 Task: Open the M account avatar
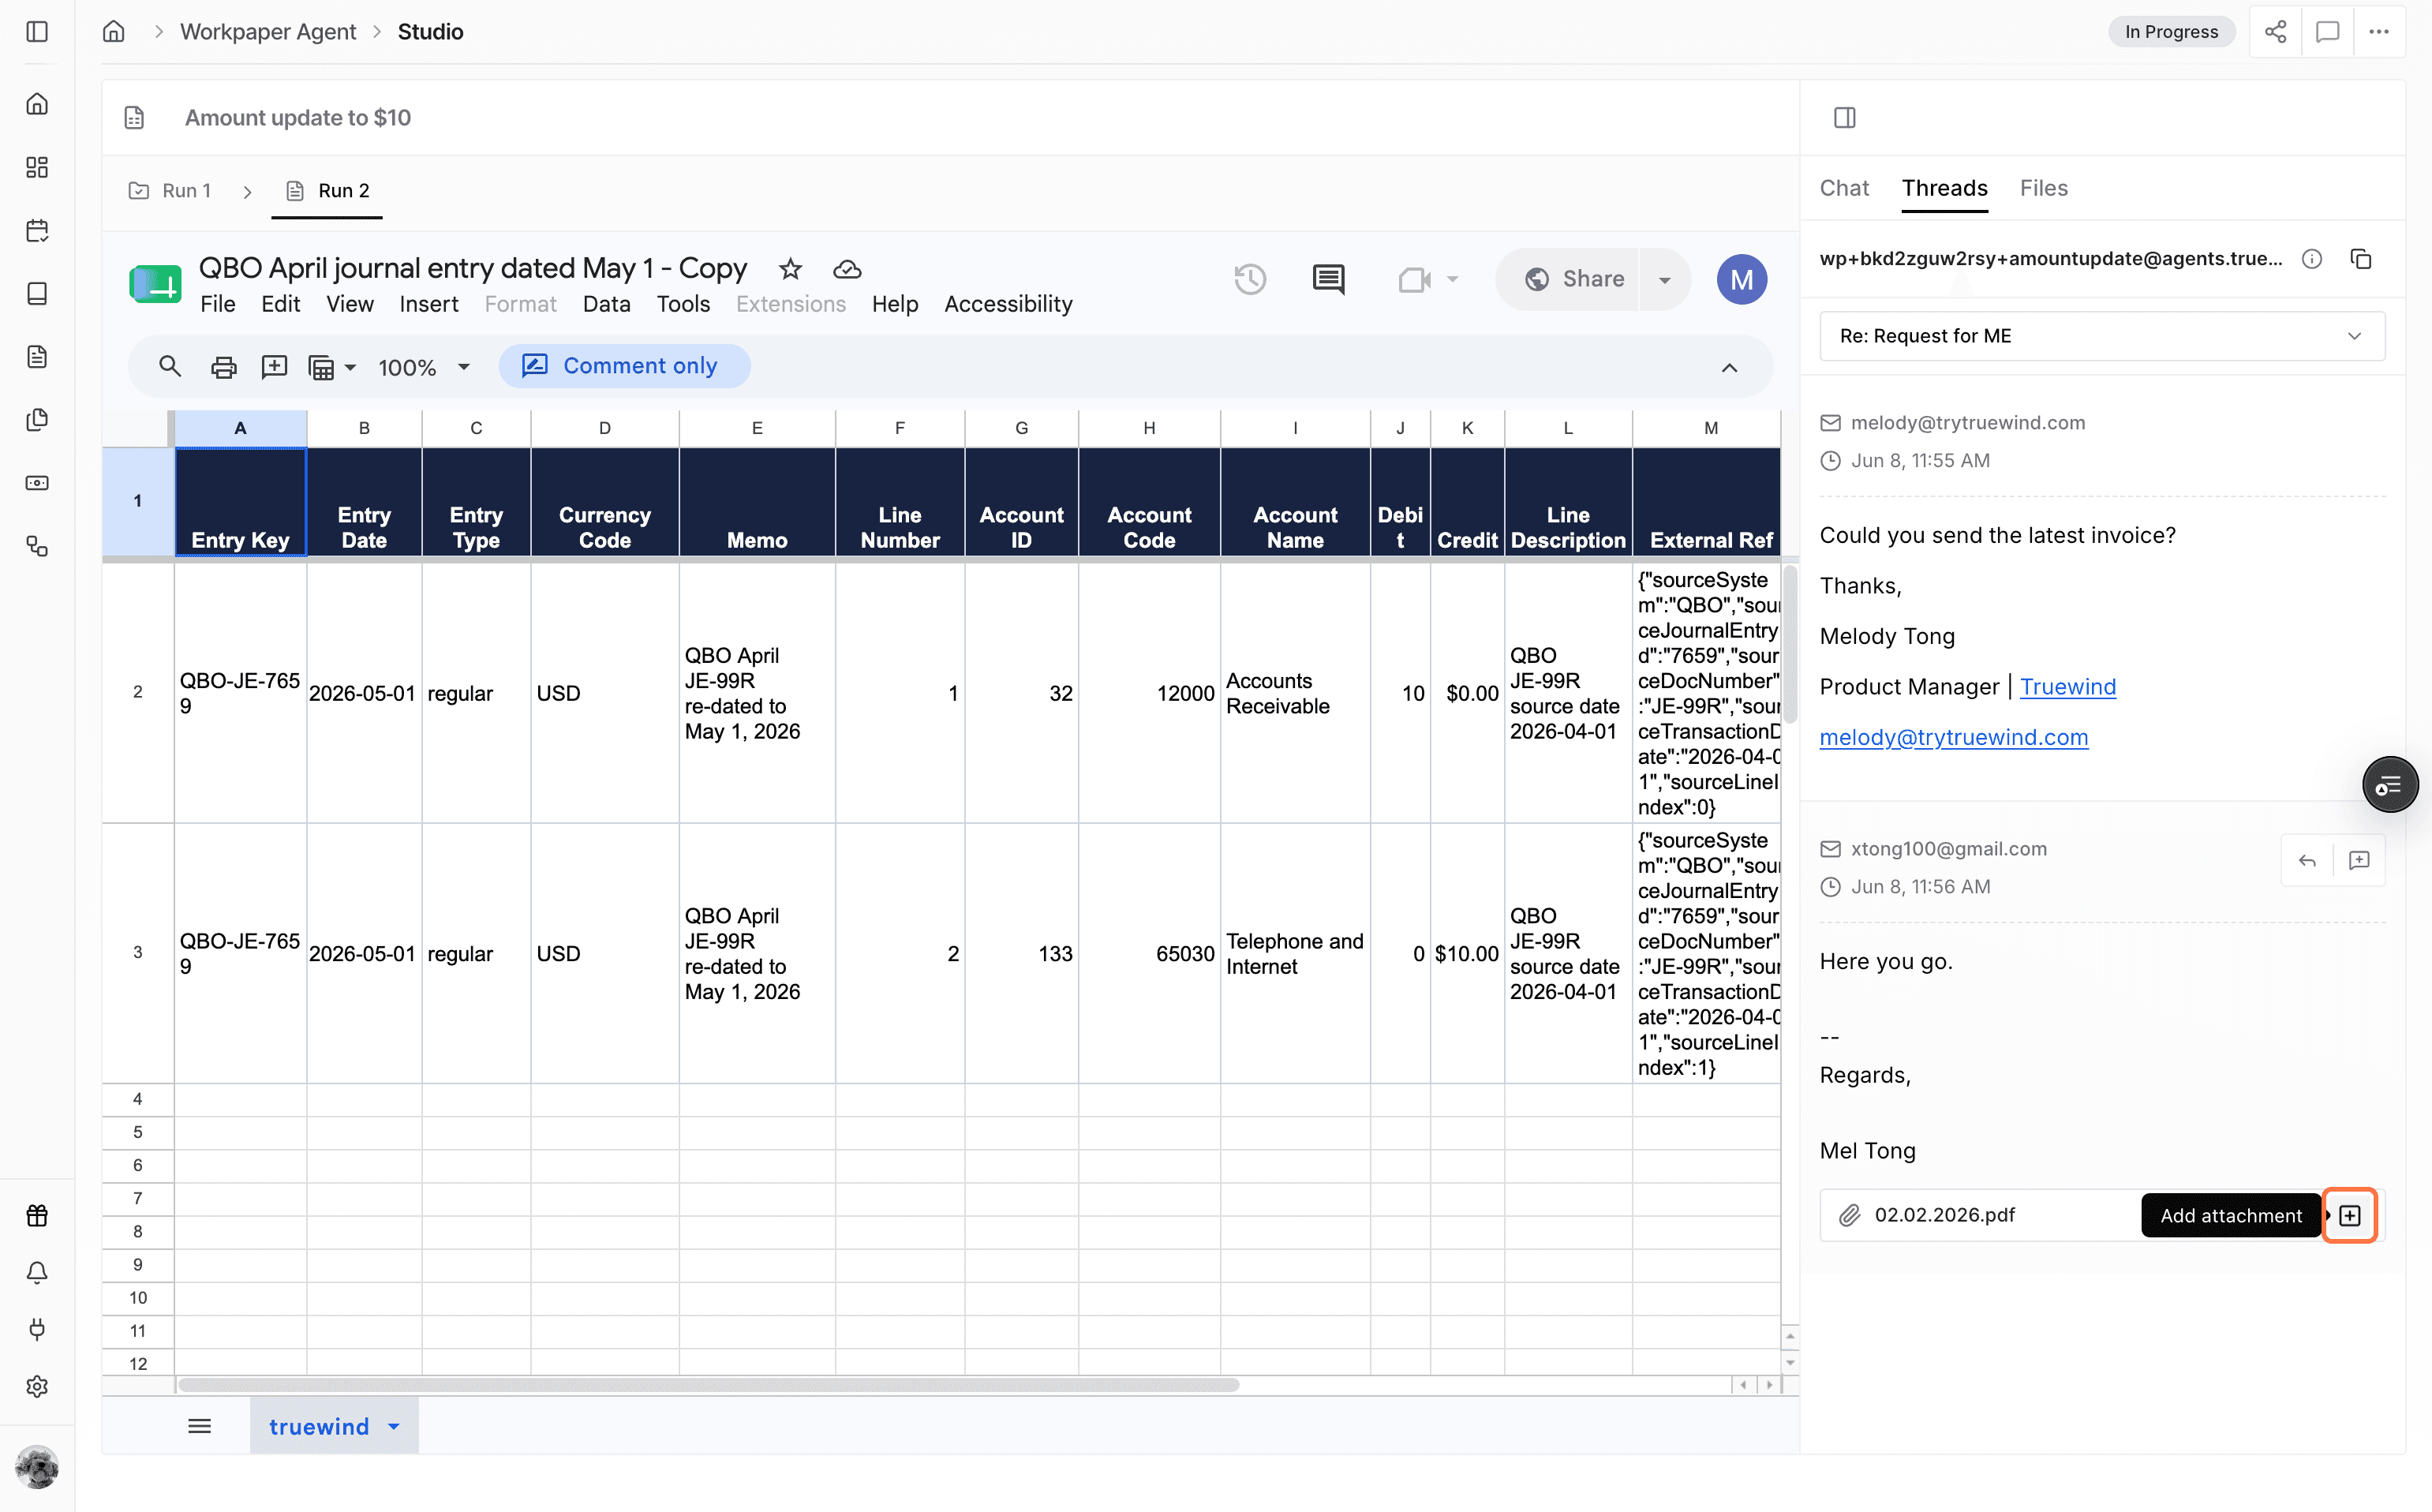coord(1741,279)
